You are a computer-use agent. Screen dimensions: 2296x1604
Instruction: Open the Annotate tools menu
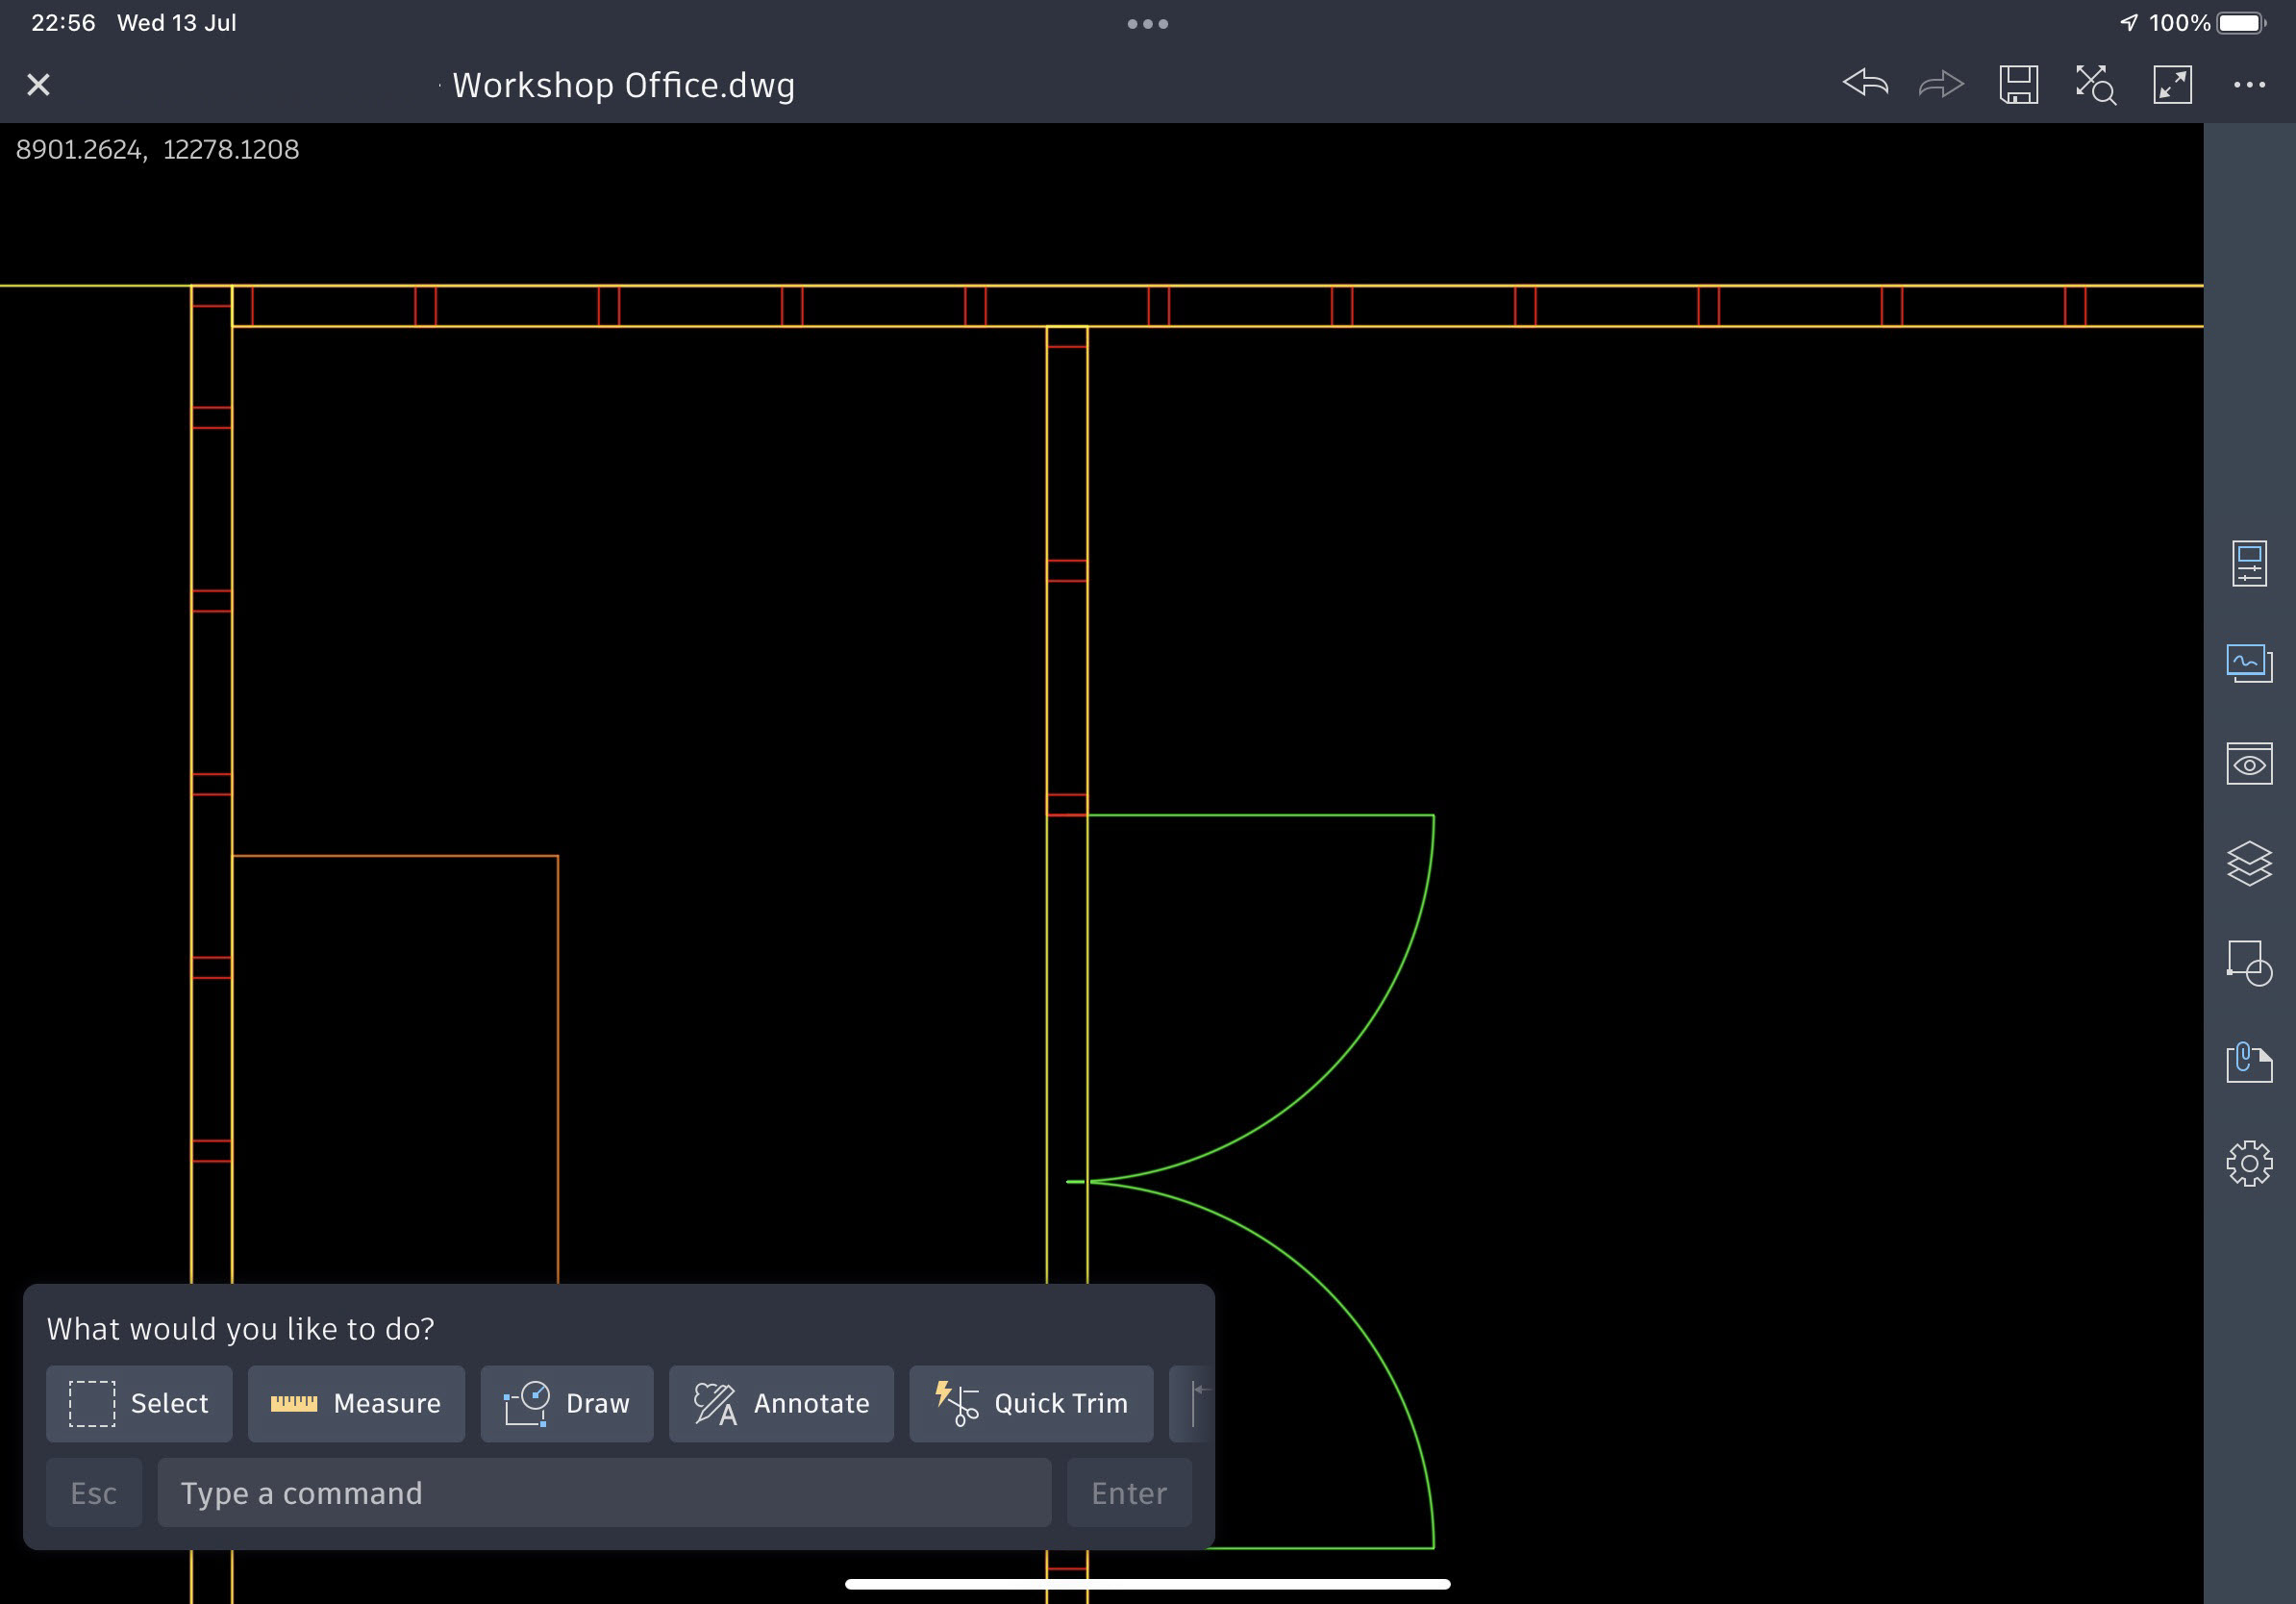(781, 1403)
